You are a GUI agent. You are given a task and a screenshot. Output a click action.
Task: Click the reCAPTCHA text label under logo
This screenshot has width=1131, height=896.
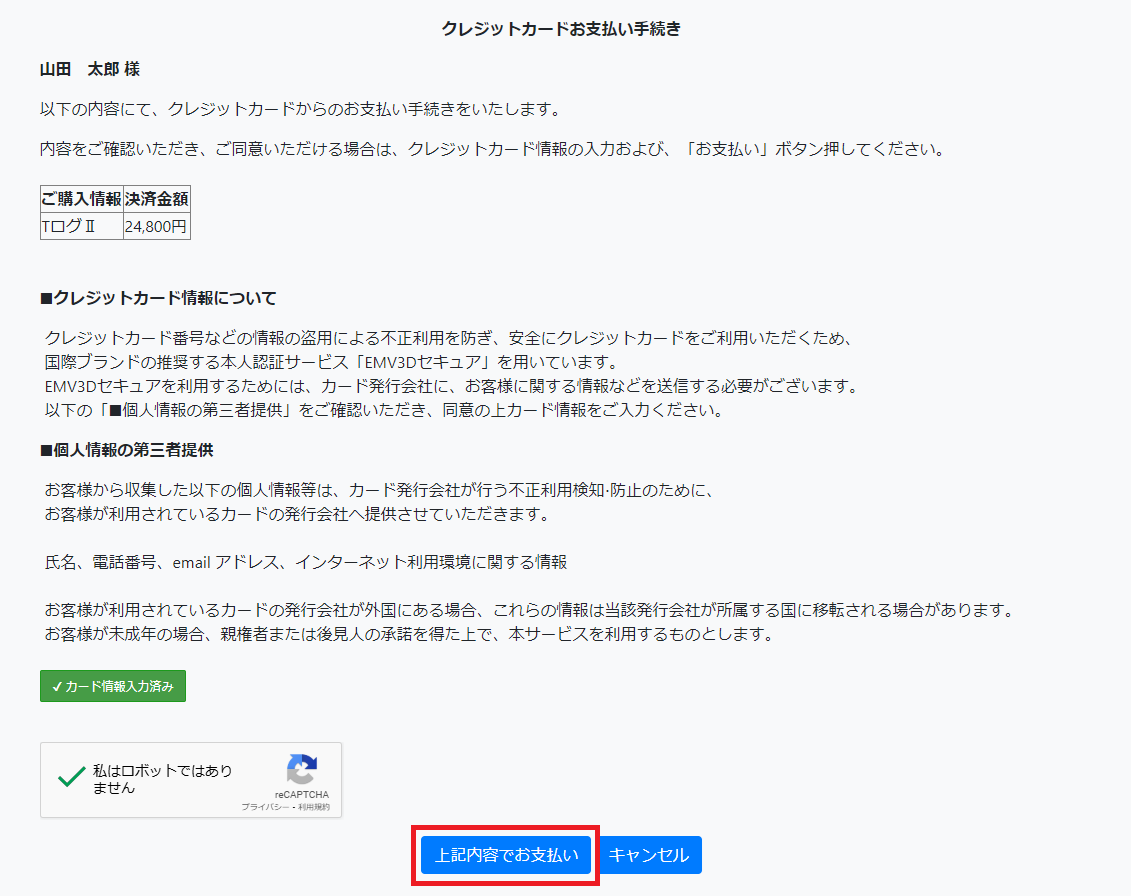point(301,794)
